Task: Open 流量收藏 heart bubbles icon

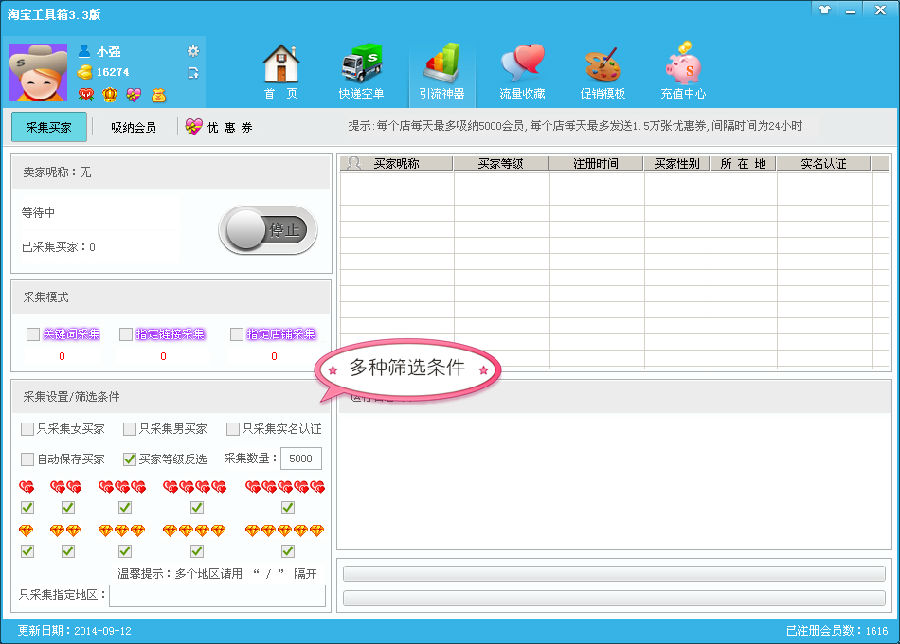Action: coord(522,72)
